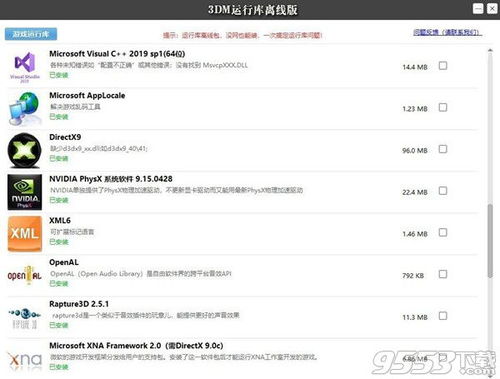This screenshot has height=379, width=500.
Task: Click the orange XML6 icon
Action: pos(25,234)
